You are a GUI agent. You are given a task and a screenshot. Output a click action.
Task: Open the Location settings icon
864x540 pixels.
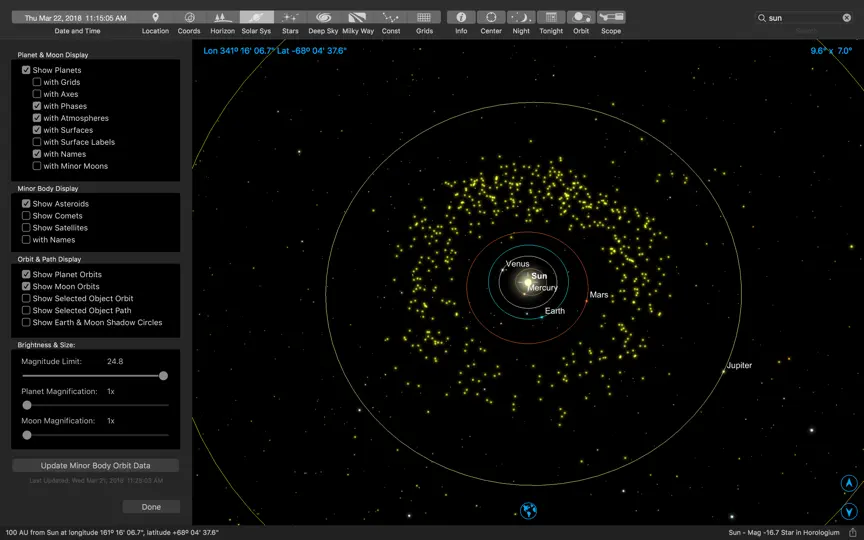click(x=155, y=18)
